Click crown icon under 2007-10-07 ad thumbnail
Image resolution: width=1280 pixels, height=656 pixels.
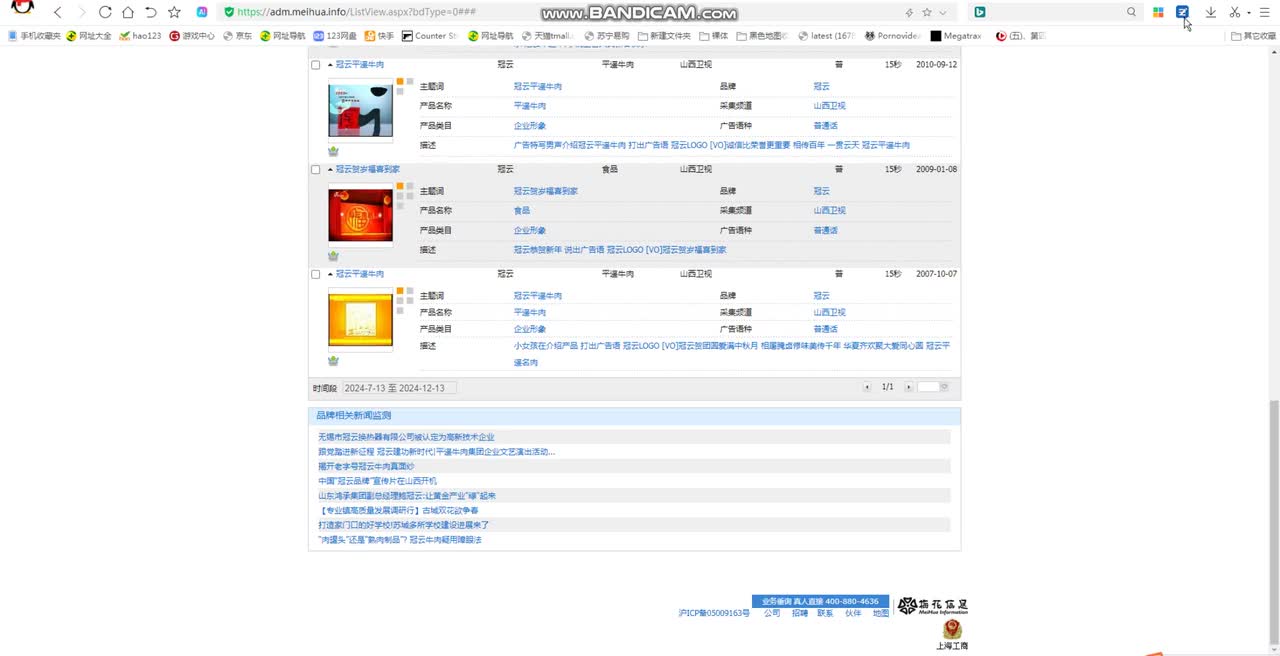[333, 361]
